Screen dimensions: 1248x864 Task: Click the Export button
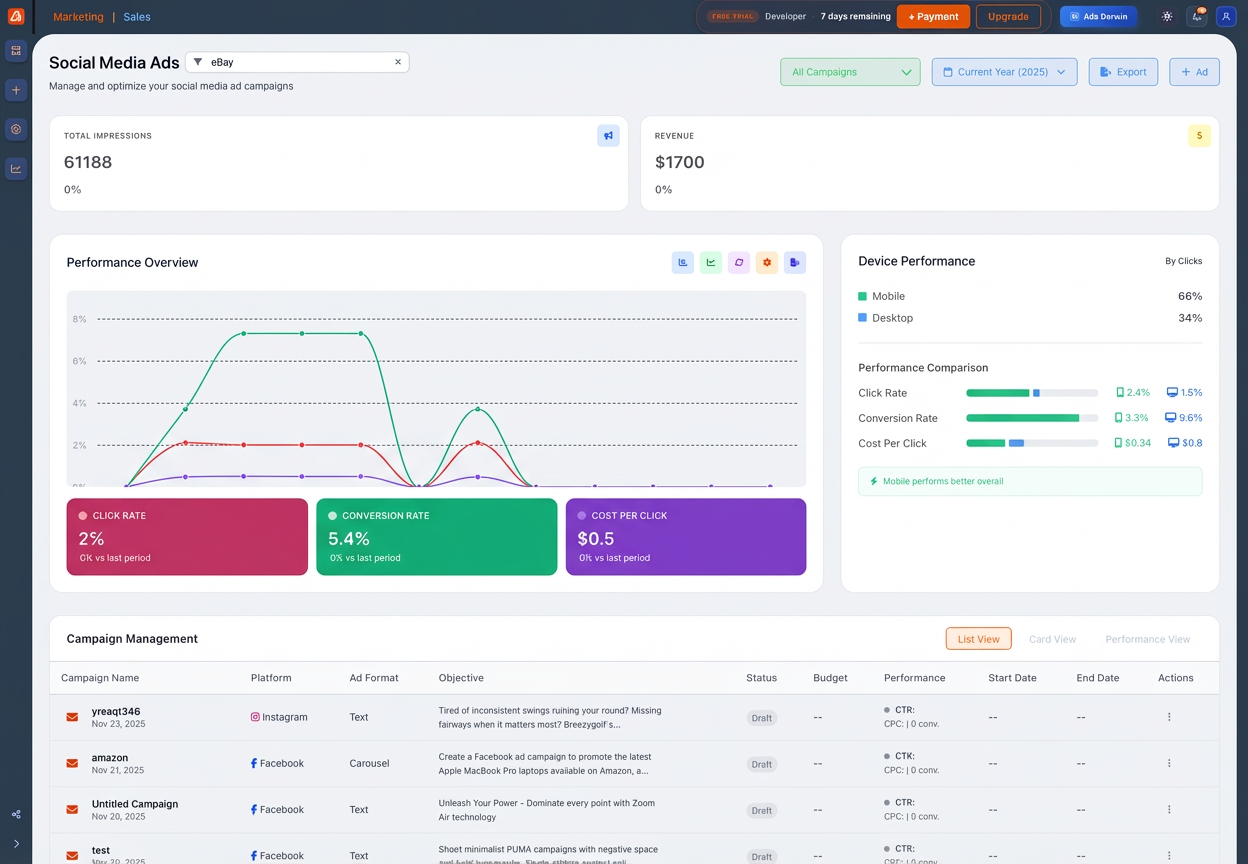[x=1123, y=72]
